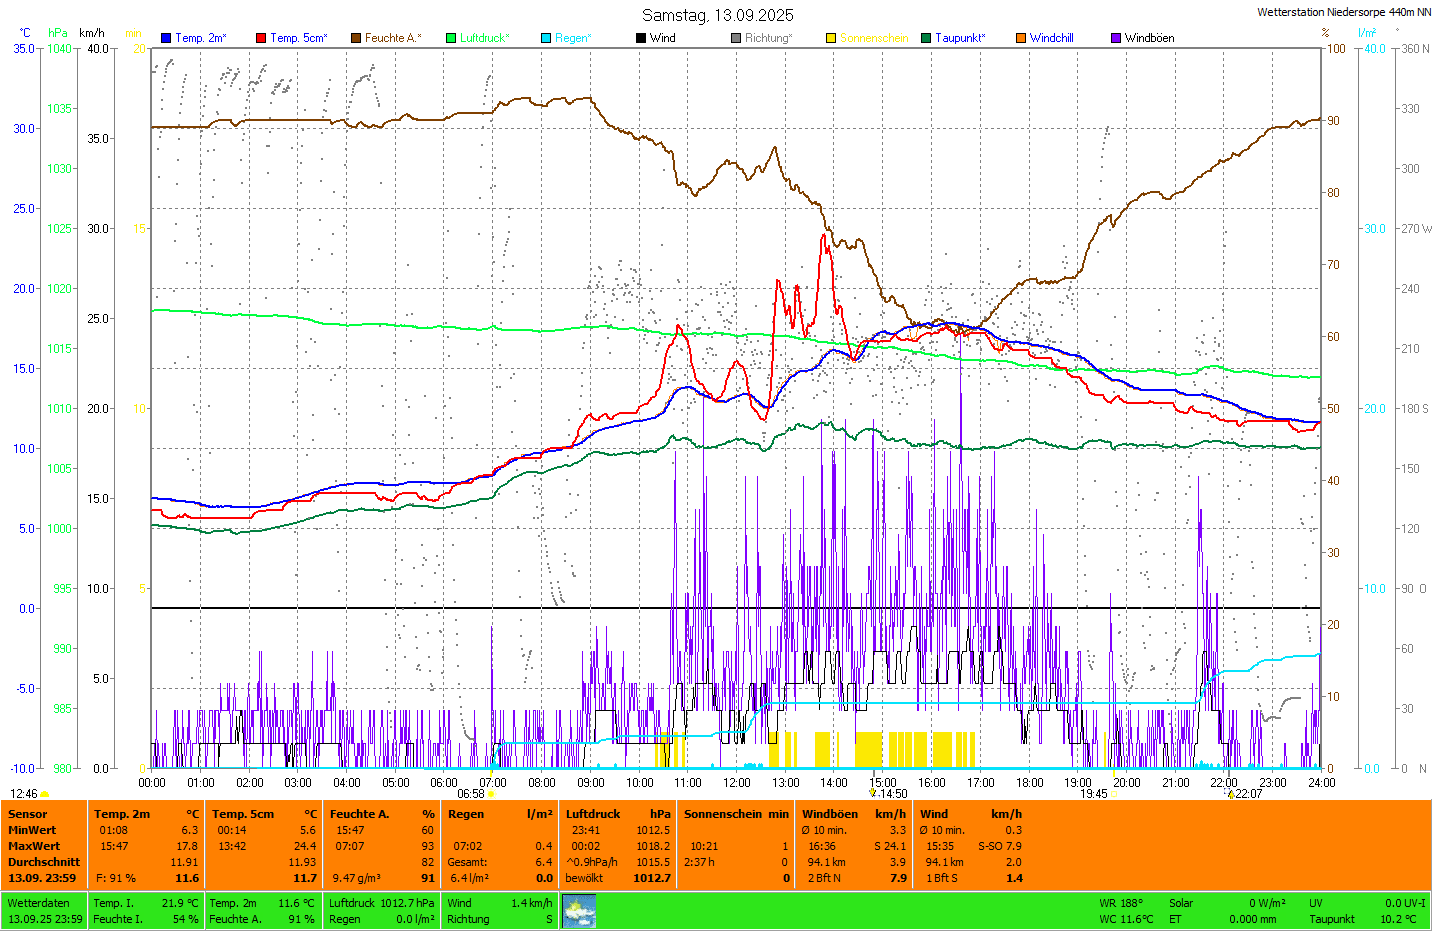Click the red Temp. 5cm legend square
Viewport: 1432px width, 931px height.
coord(261,38)
